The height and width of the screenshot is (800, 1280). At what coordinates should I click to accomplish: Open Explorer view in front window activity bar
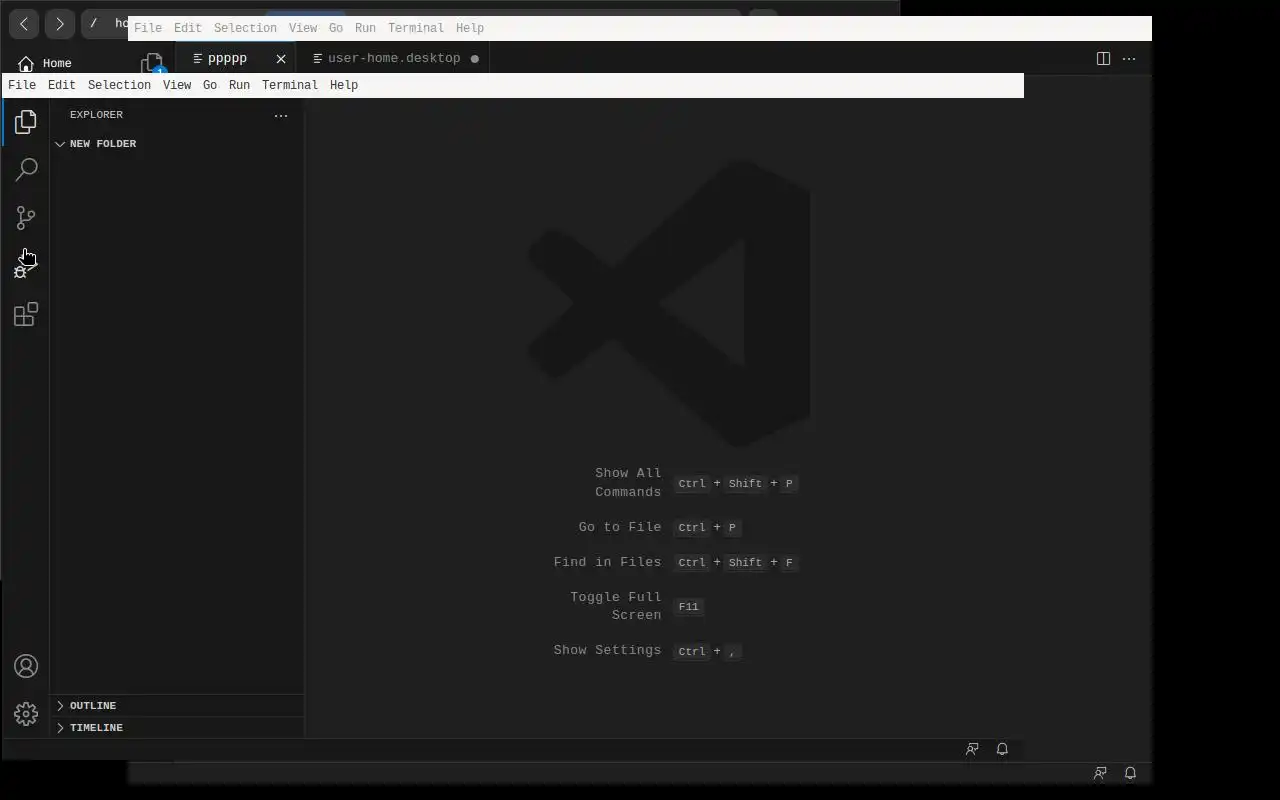coord(26,122)
